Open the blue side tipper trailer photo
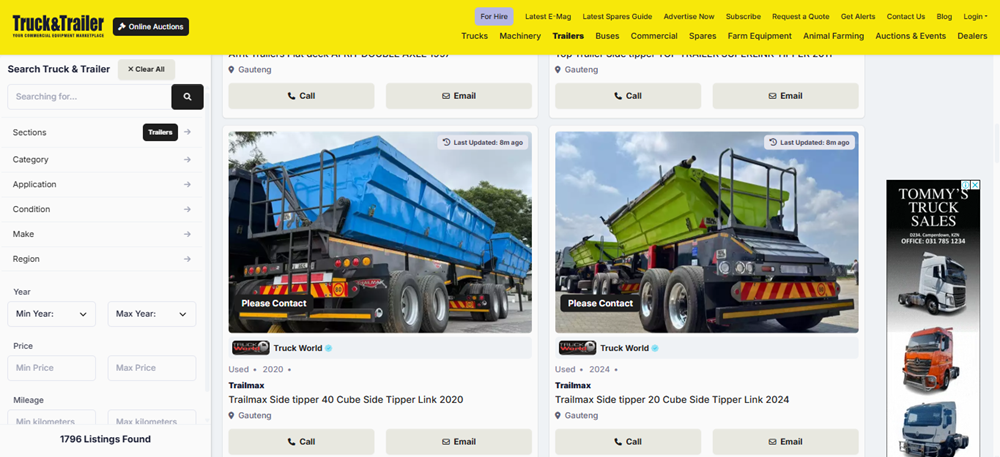 (x=380, y=232)
